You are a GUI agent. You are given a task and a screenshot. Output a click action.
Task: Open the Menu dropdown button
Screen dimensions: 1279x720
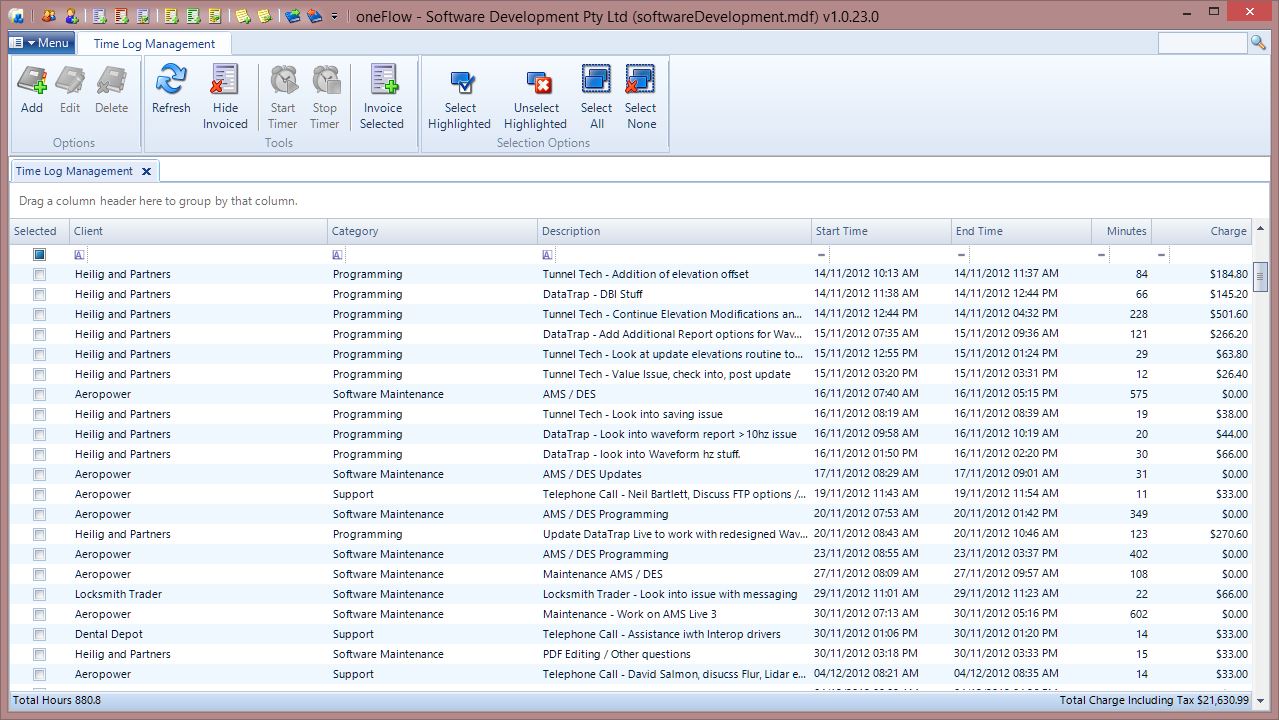click(41, 43)
